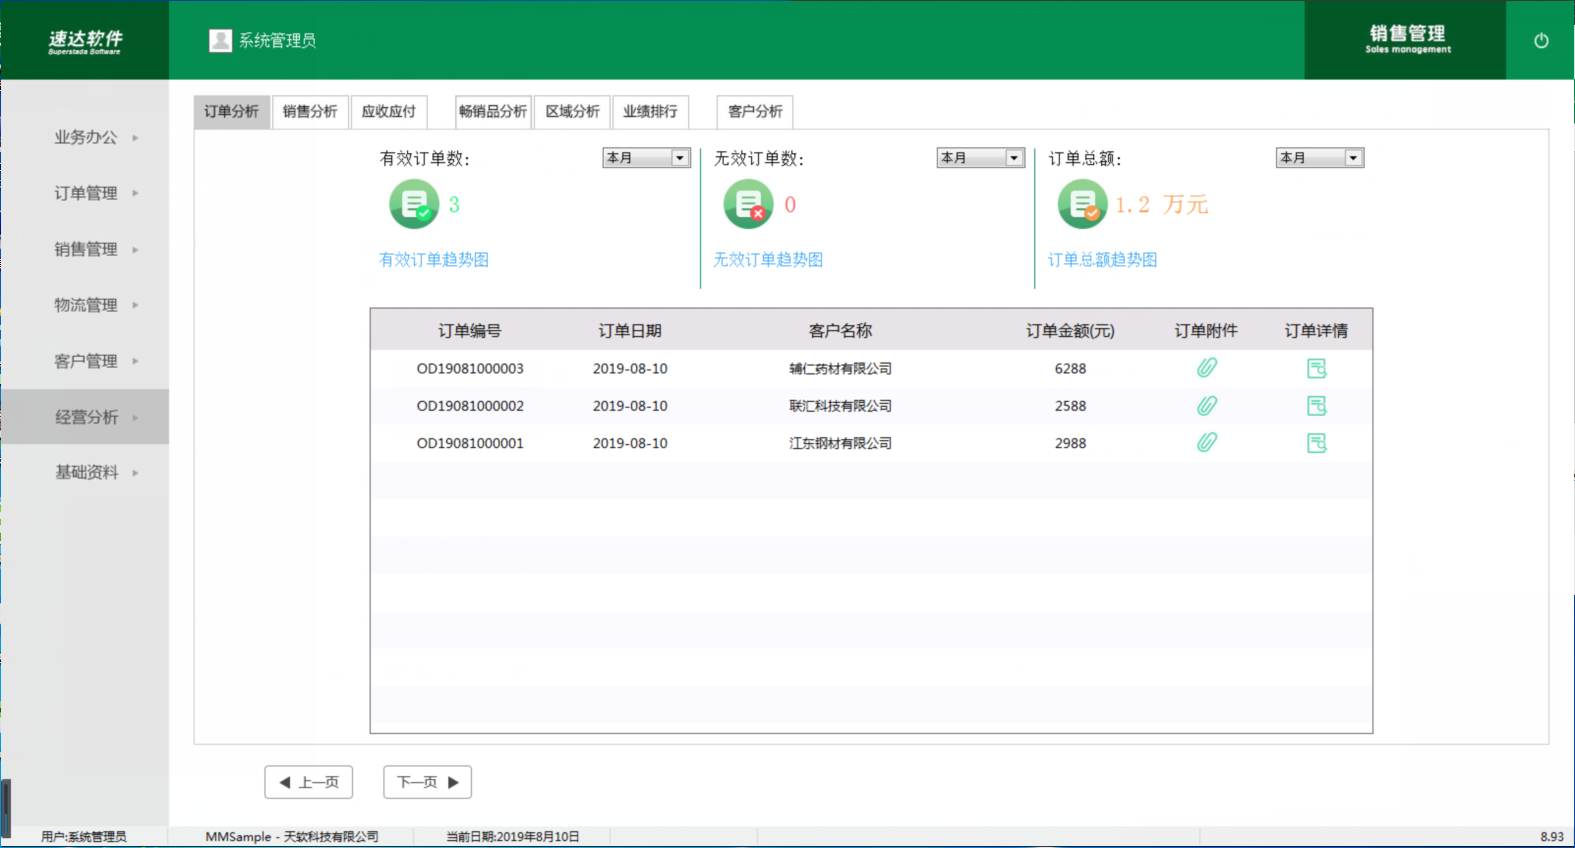Open the 无效订单趋势图 link
The height and width of the screenshot is (848, 1575).
coord(768,259)
